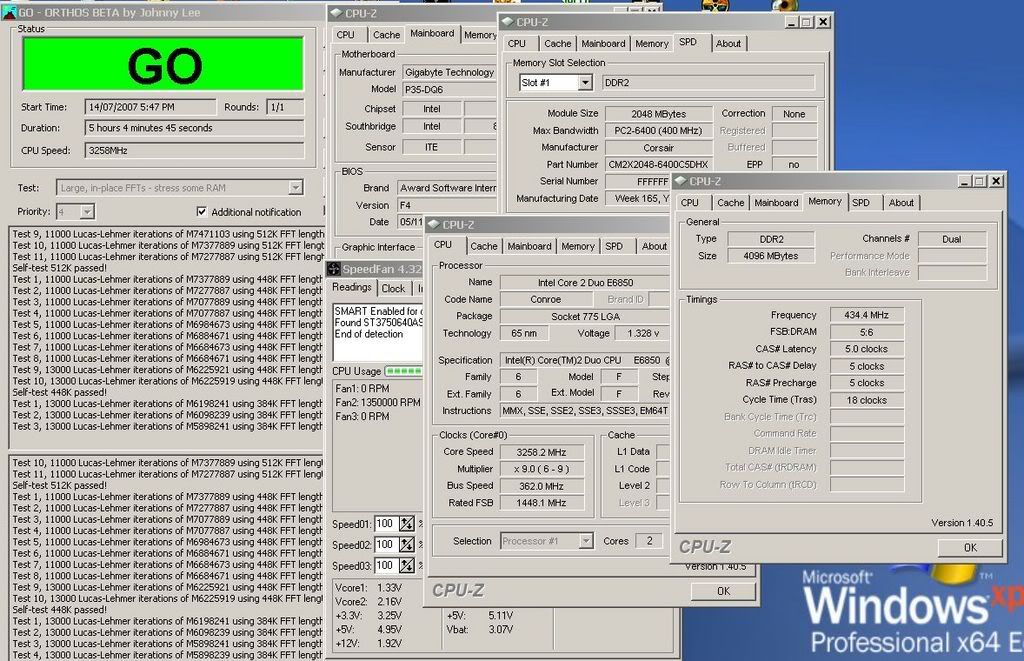Image resolution: width=1024 pixels, height=661 pixels.
Task: Click the '3258.2 MHz' Core Speed value
Action: (x=541, y=452)
